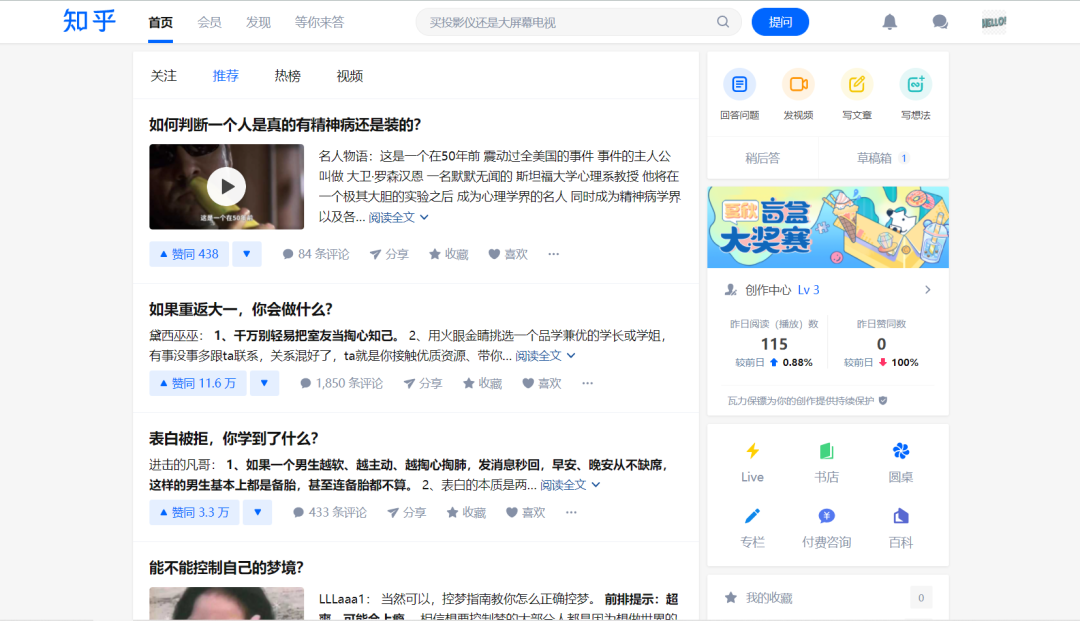
Task: Switch to 推荐 feed tab
Action: 225,76
